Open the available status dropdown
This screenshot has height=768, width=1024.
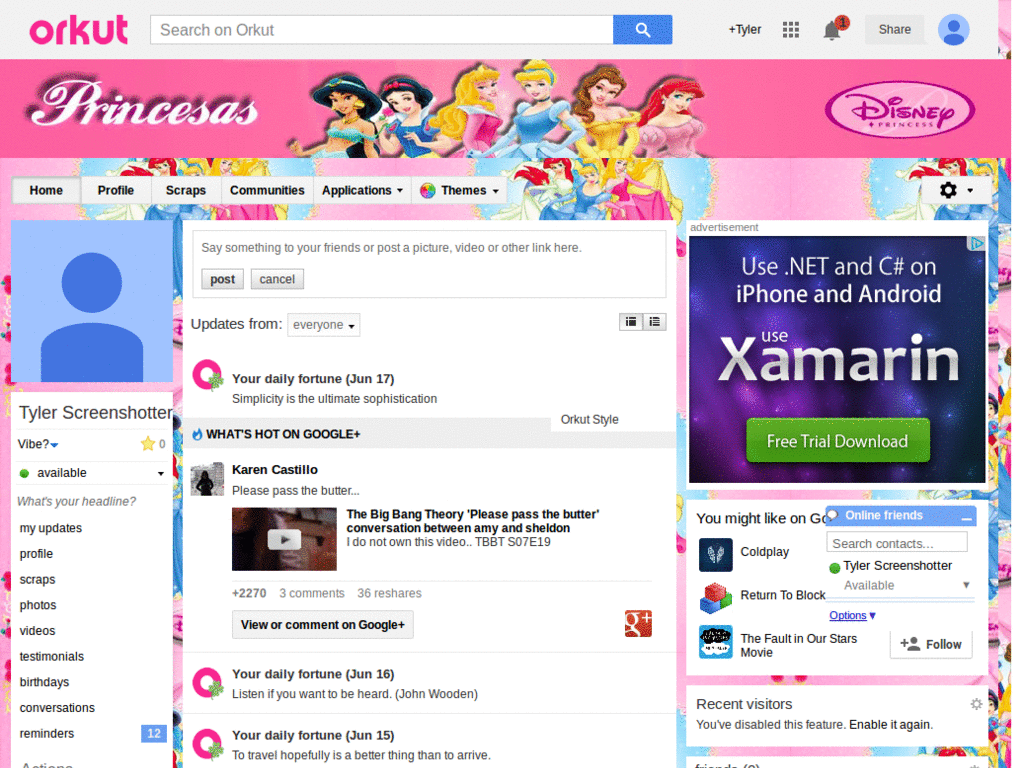point(91,473)
